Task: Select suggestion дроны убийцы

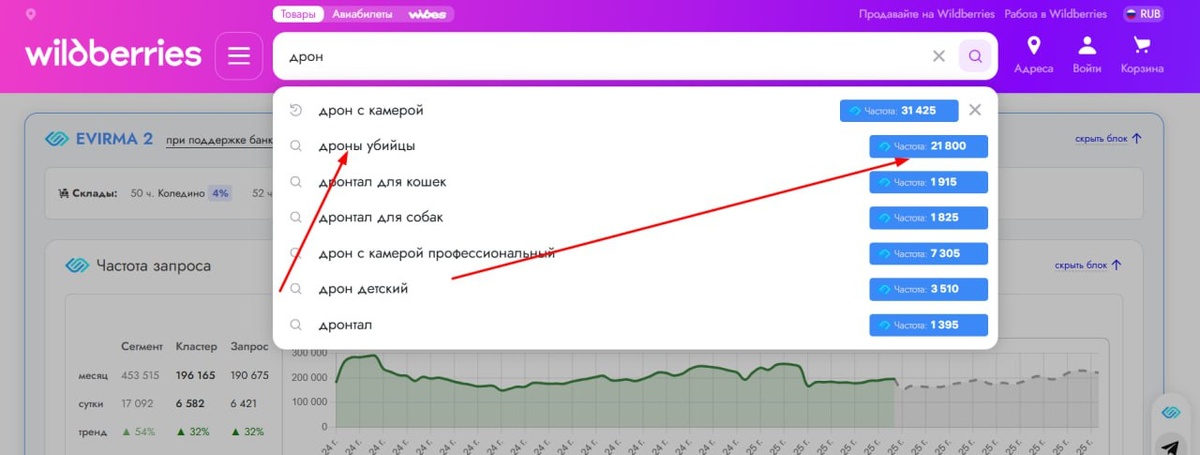Action: (366, 146)
